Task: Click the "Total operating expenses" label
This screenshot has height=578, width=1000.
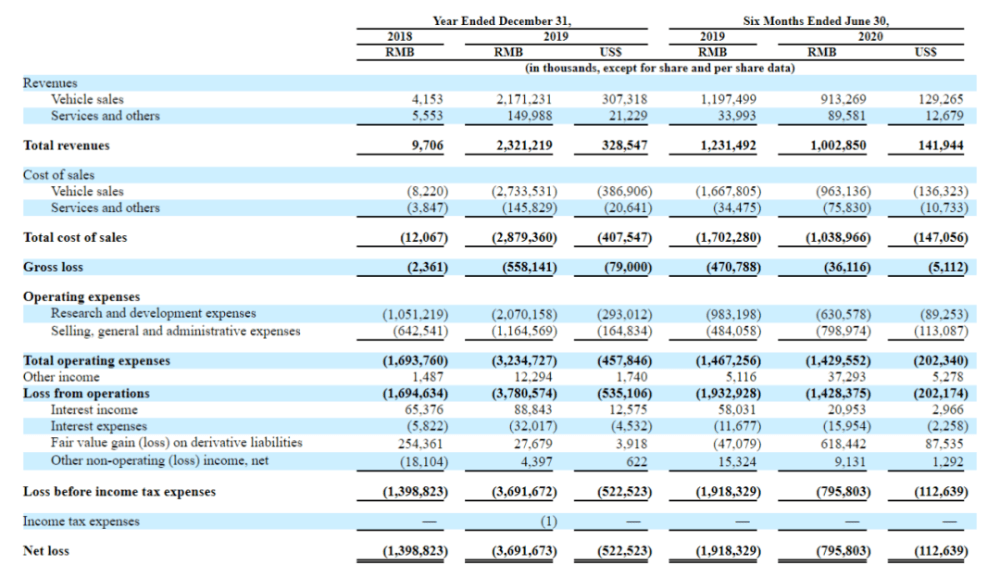Action: tap(97, 361)
